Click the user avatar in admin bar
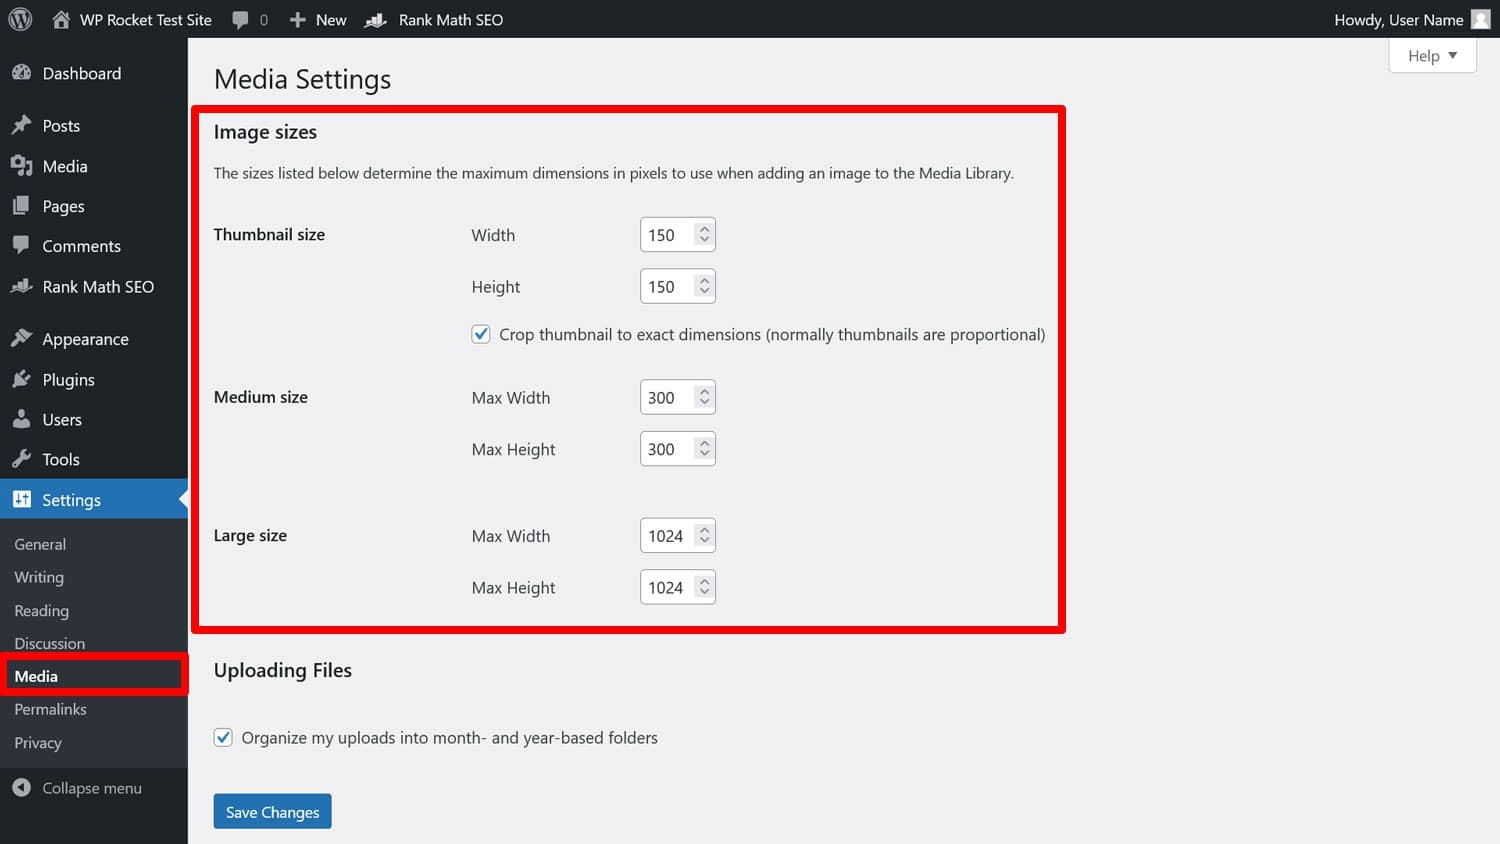Image resolution: width=1500 pixels, height=844 pixels. tap(1480, 19)
